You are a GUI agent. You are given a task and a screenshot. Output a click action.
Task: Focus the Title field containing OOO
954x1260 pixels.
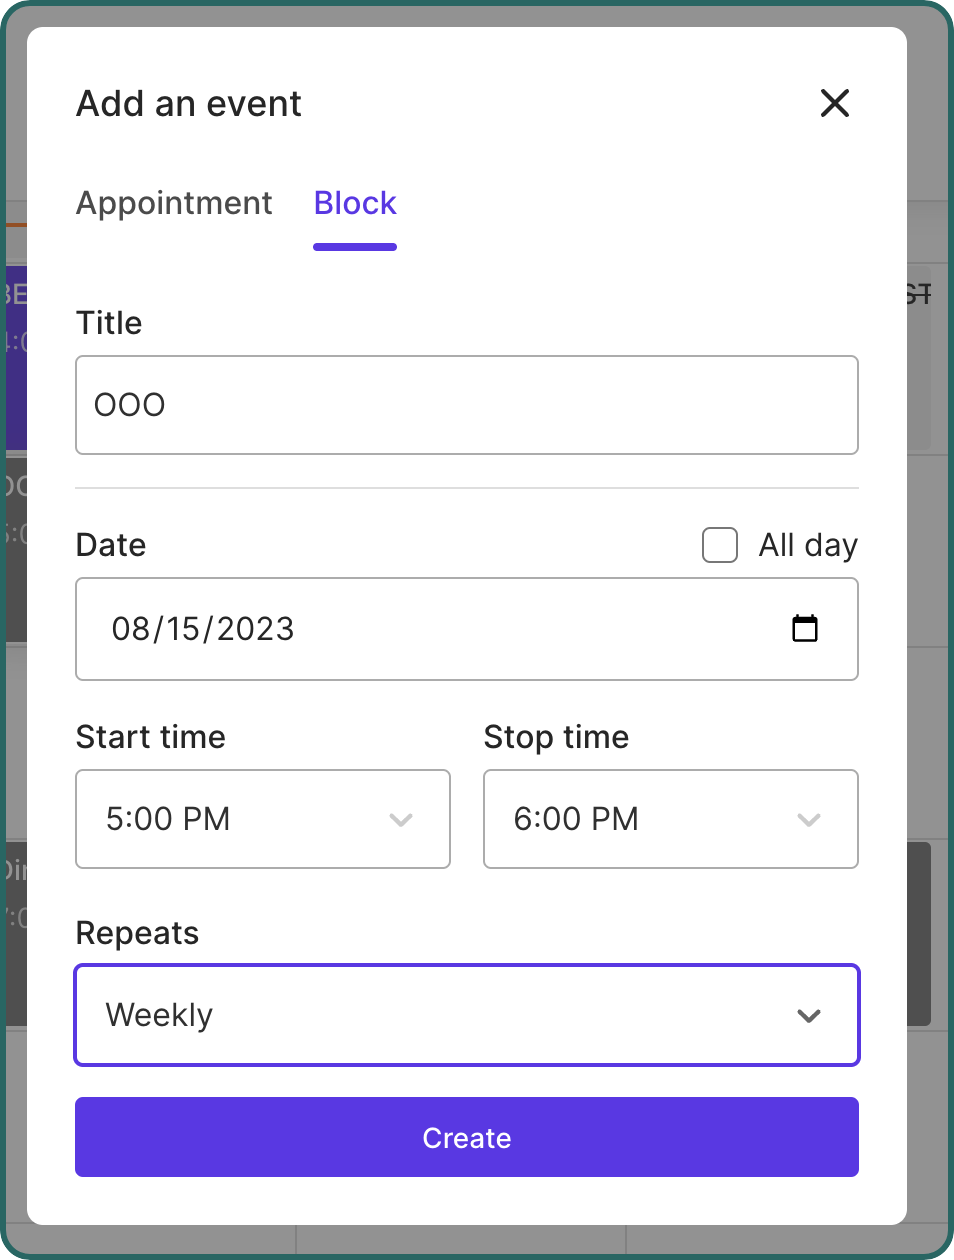(466, 405)
